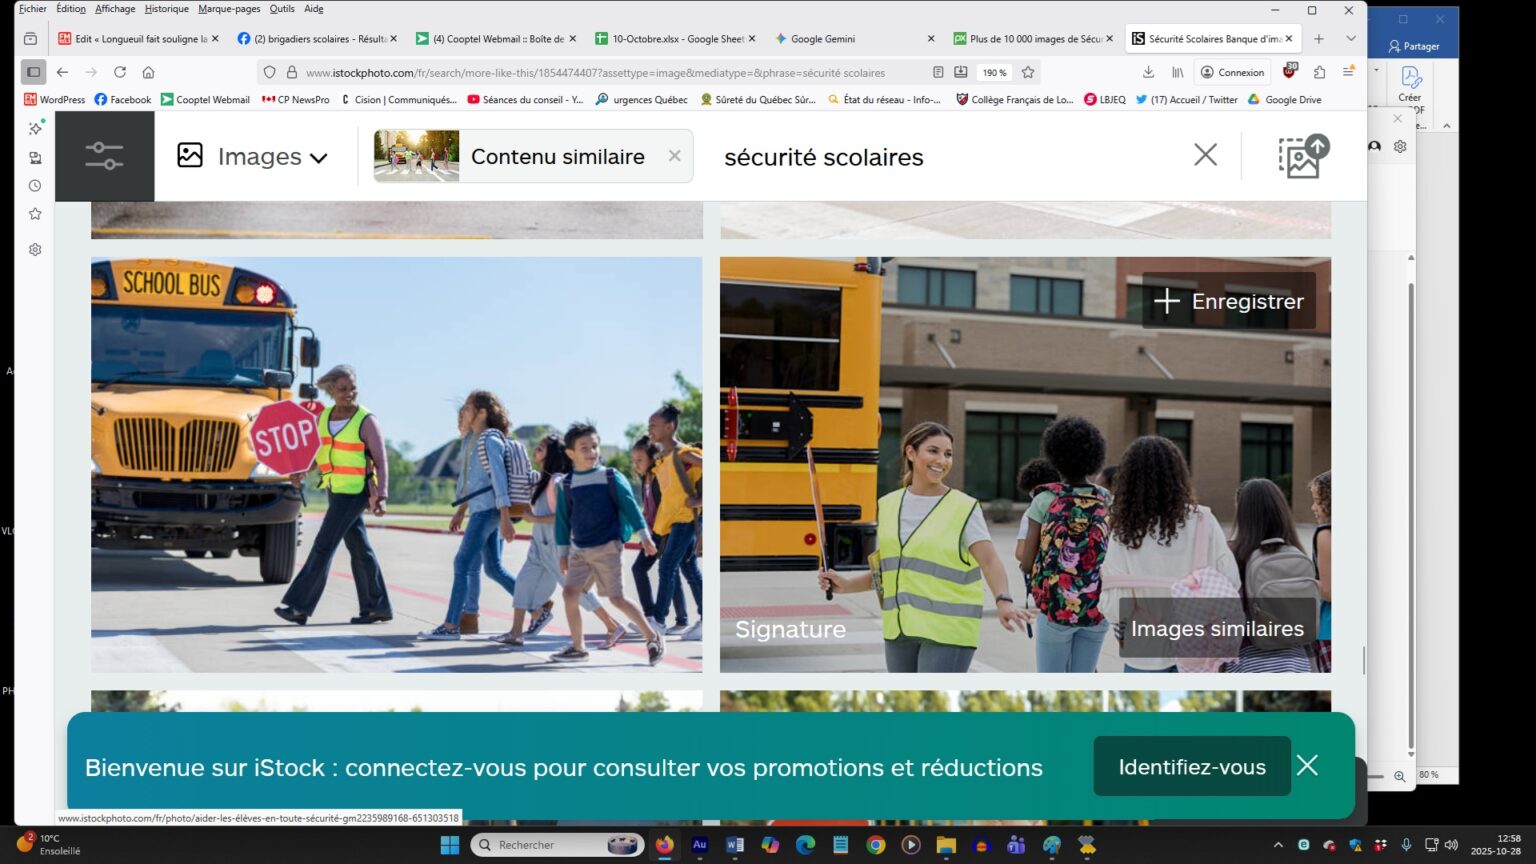Click the search-by-image upload icon
The height and width of the screenshot is (864, 1536).
pyautogui.click(x=1303, y=156)
